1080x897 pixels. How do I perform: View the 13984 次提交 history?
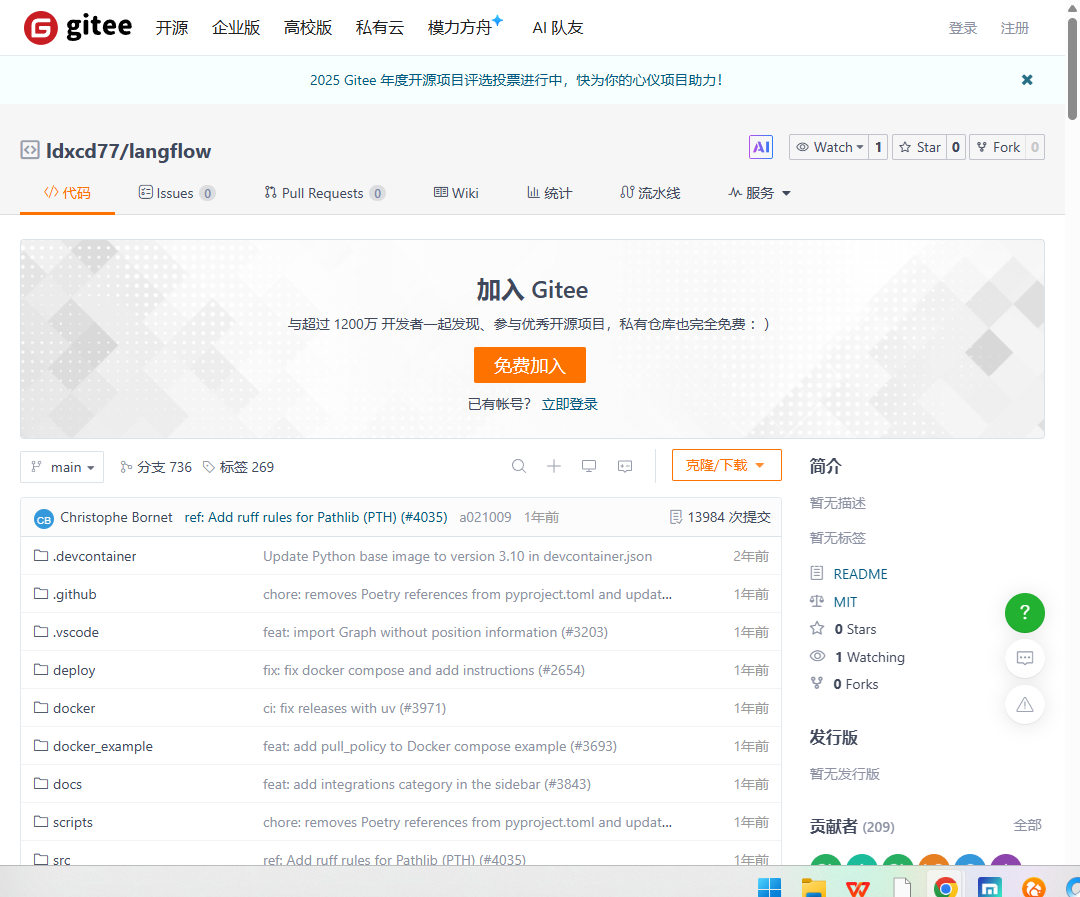720,517
